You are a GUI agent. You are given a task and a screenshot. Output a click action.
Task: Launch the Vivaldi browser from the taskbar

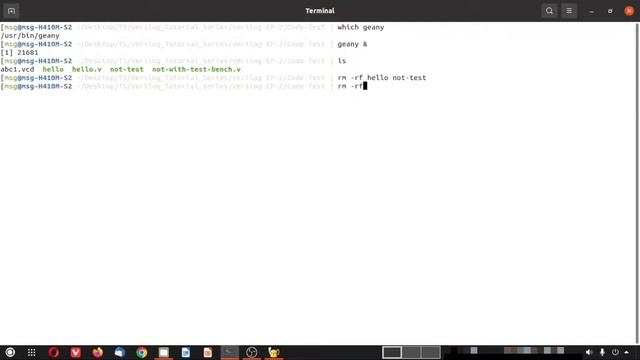pyautogui.click(x=76, y=352)
